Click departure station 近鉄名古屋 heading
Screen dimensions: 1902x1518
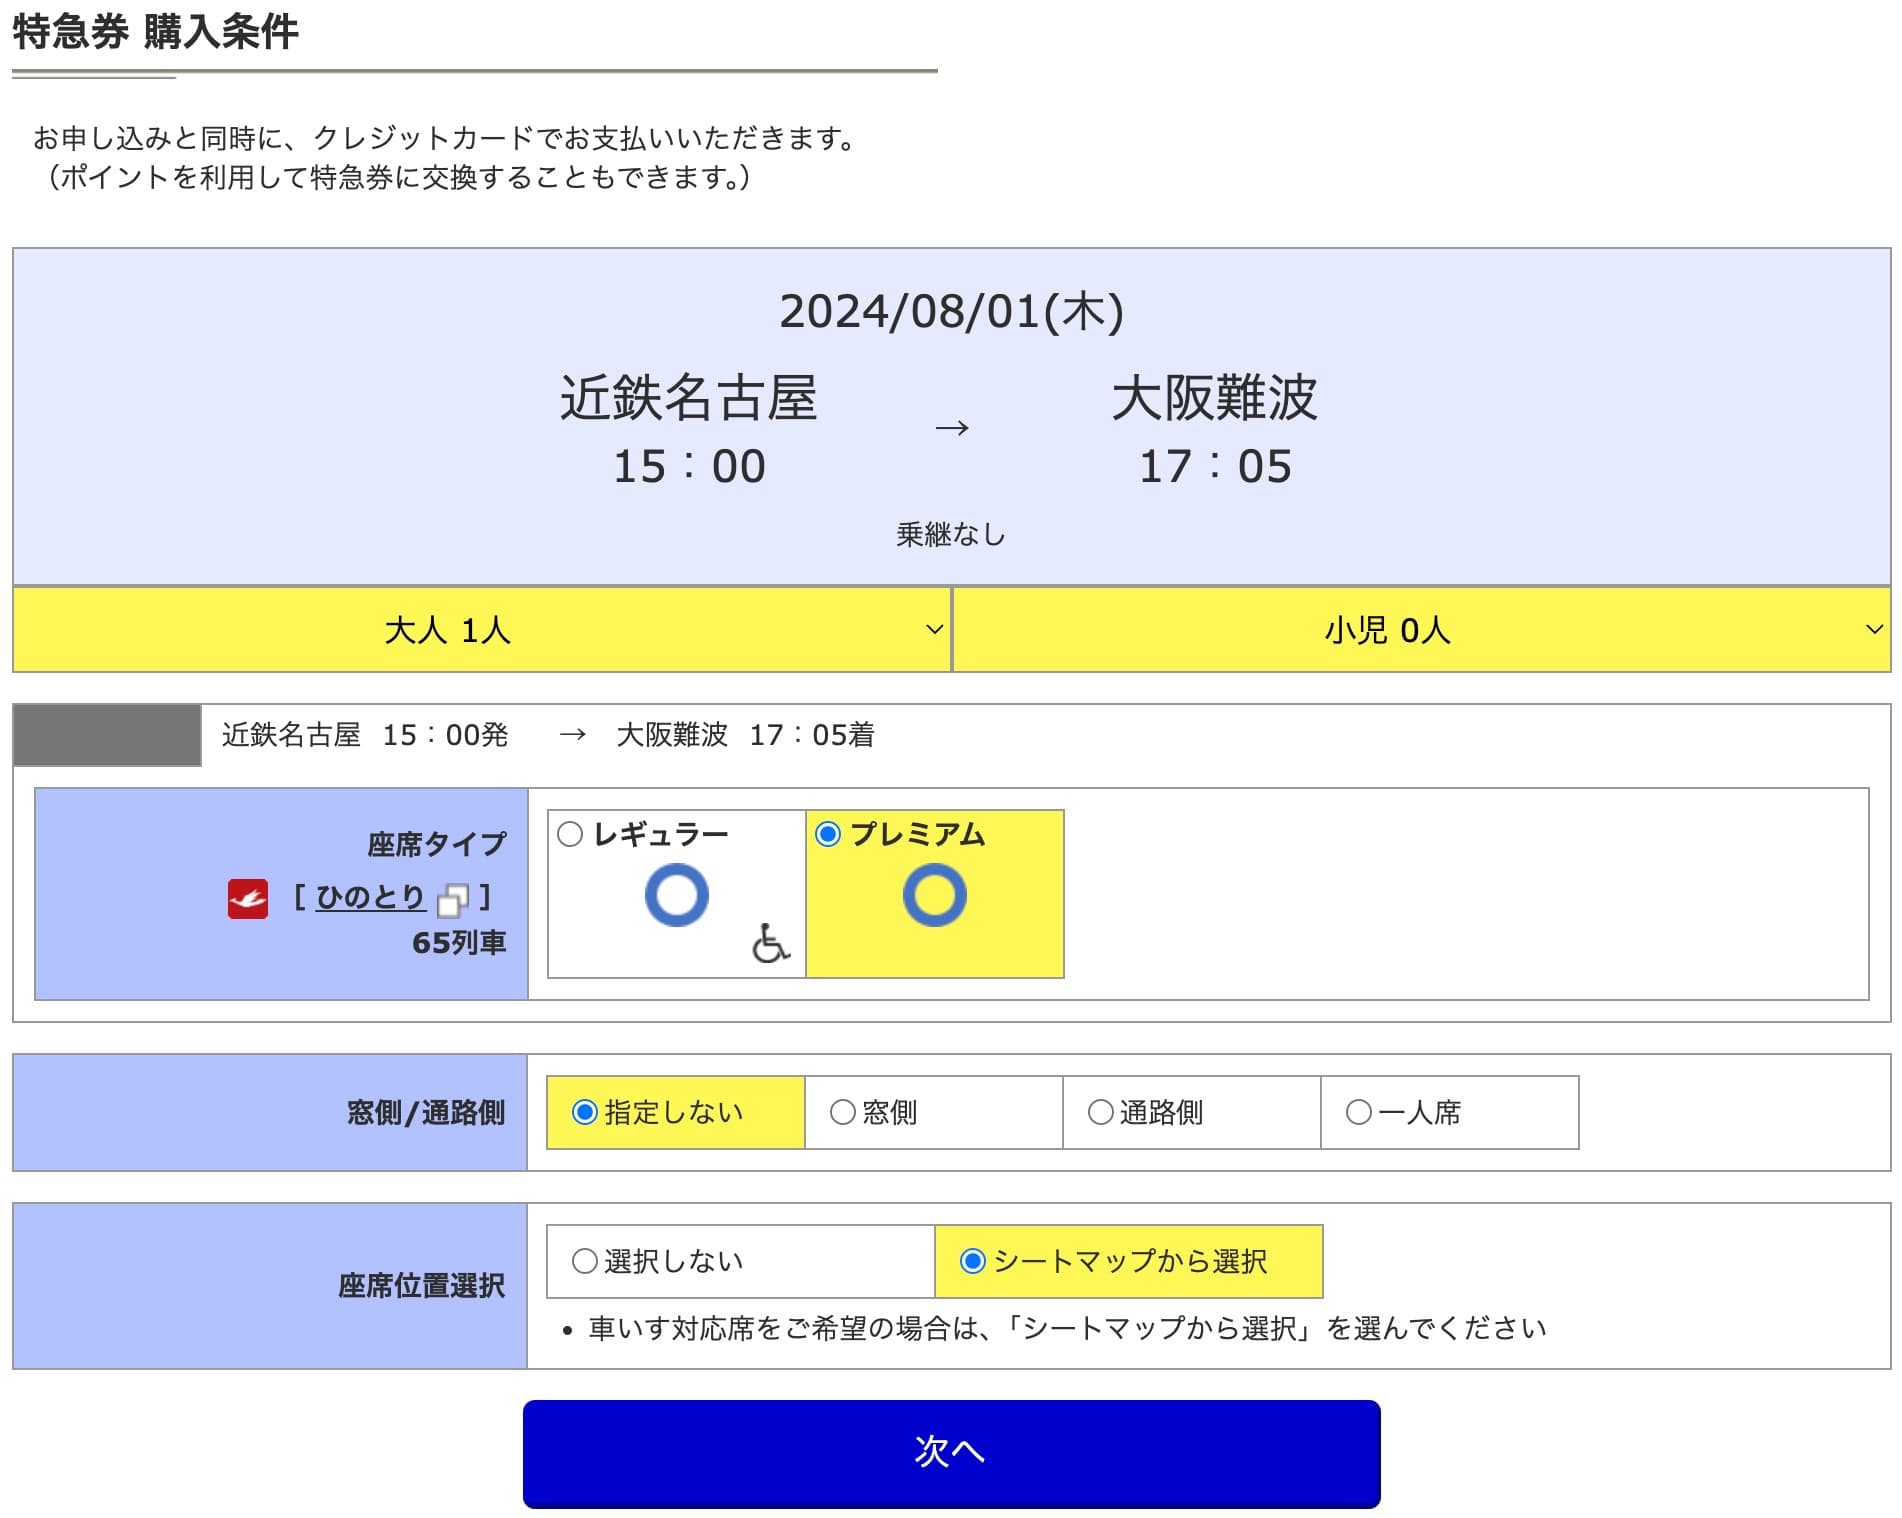[689, 397]
